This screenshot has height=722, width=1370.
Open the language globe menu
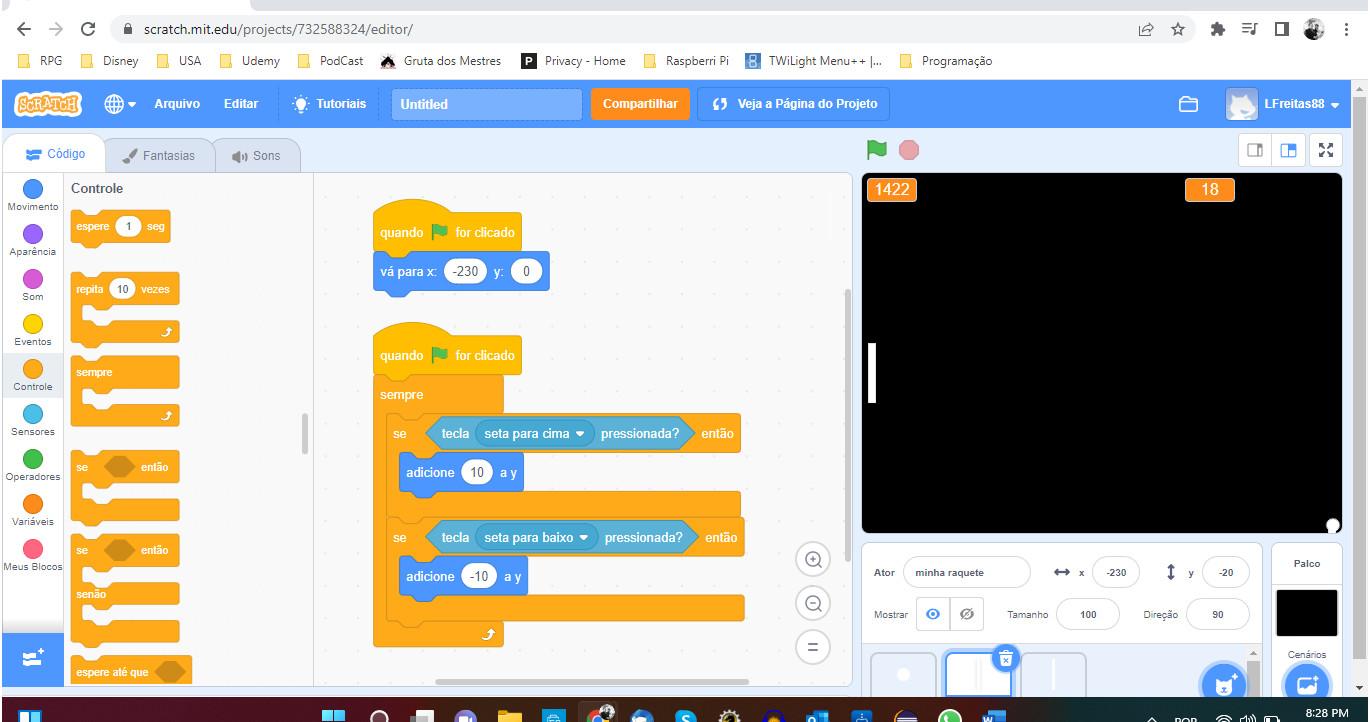(x=120, y=104)
